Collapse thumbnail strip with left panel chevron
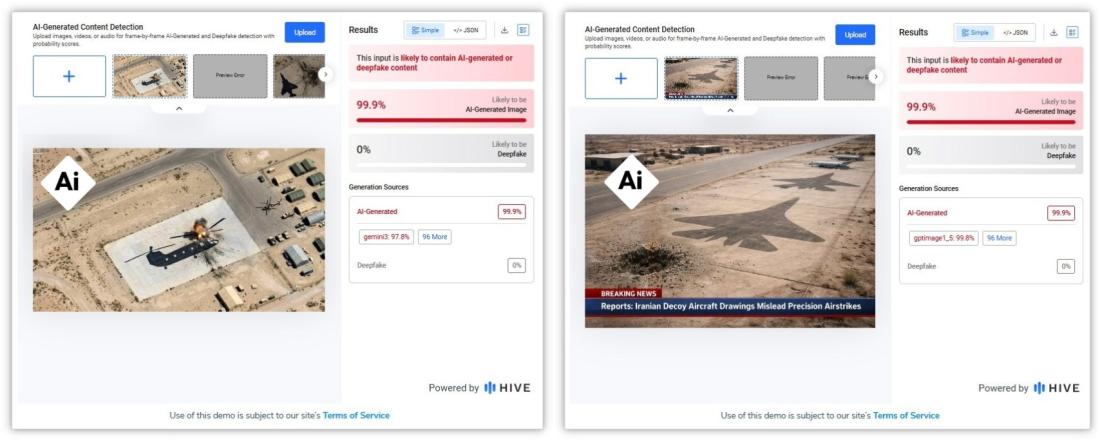The image size is (1100, 441). click(179, 108)
